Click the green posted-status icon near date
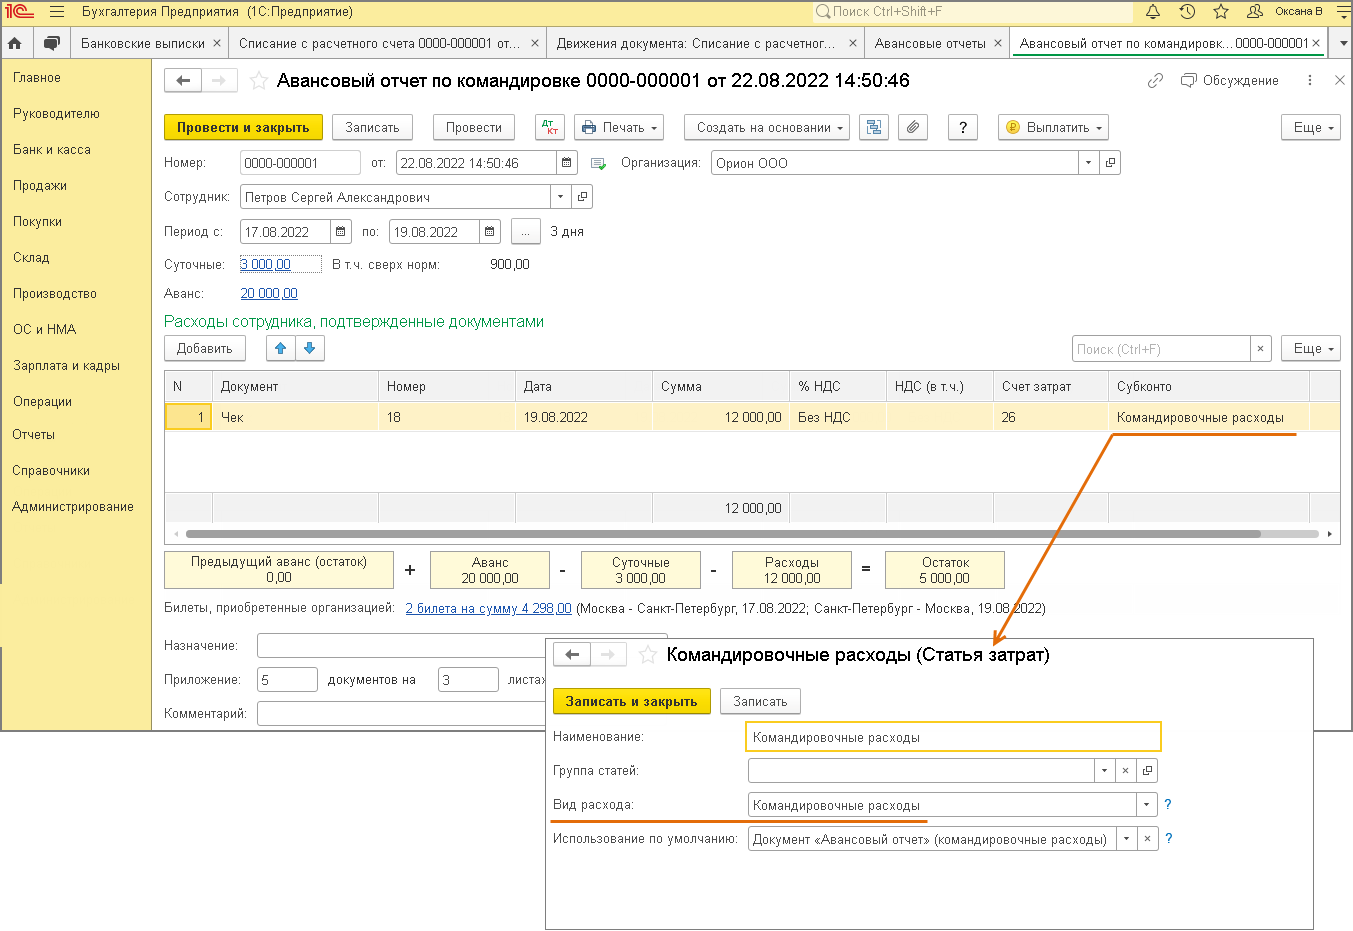 coord(599,163)
